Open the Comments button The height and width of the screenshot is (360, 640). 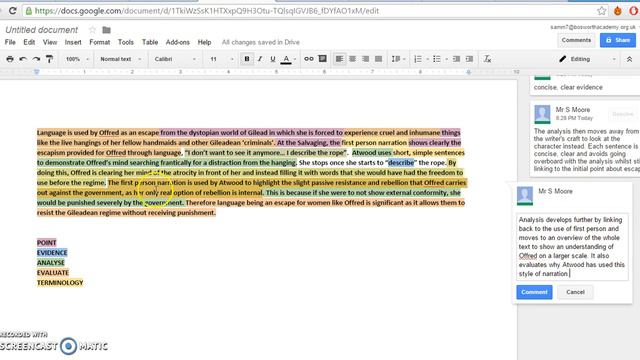576,40
